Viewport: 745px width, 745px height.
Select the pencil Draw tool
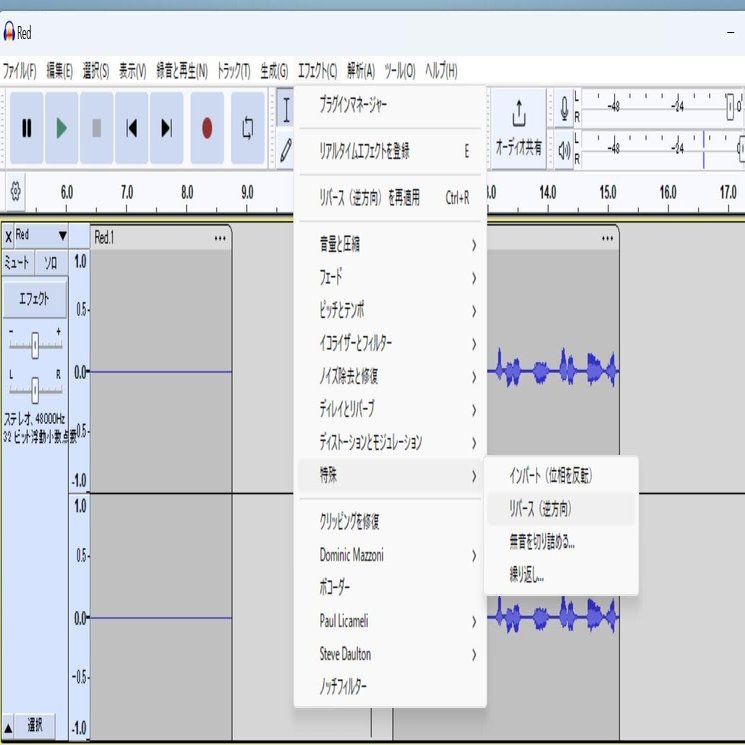286,149
